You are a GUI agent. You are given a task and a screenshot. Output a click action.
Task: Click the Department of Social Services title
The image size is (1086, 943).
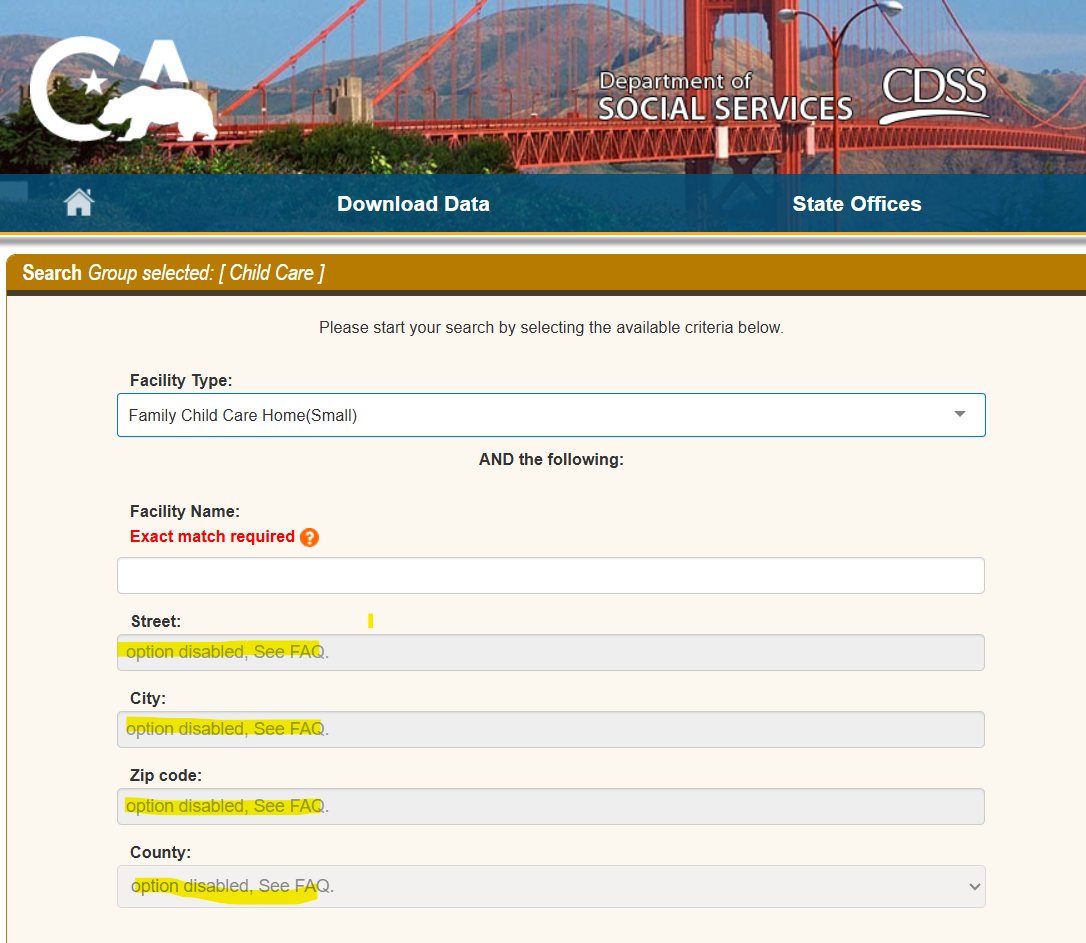point(725,97)
